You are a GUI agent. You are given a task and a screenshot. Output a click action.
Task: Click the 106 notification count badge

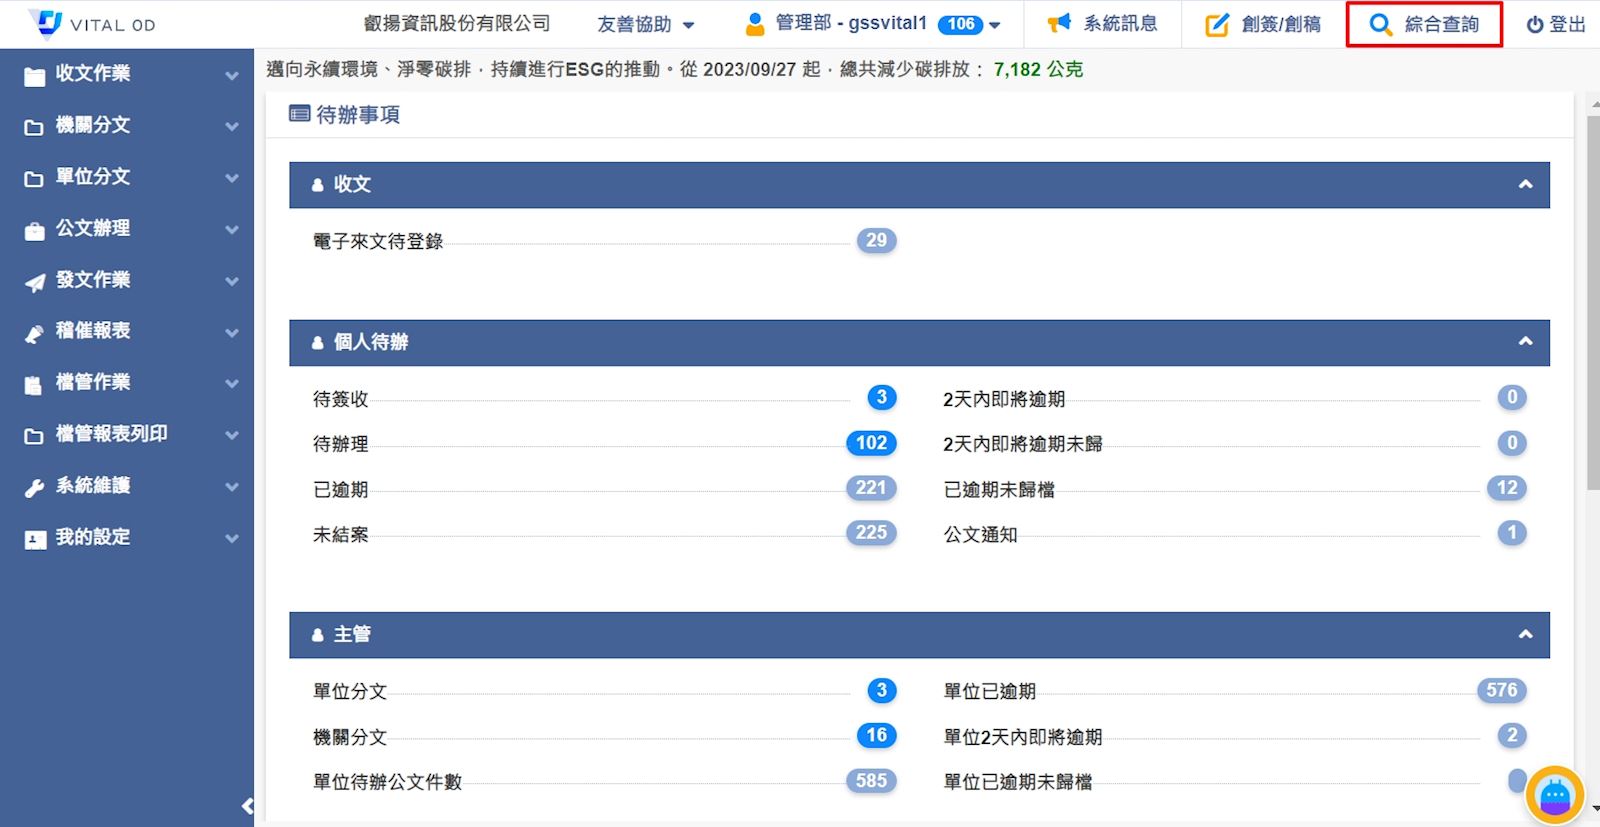(960, 24)
